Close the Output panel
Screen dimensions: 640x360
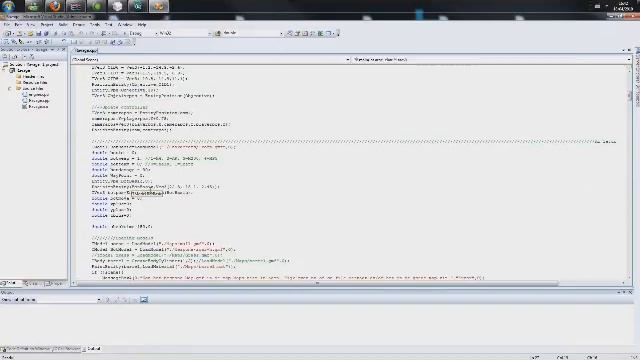tap(631, 292)
